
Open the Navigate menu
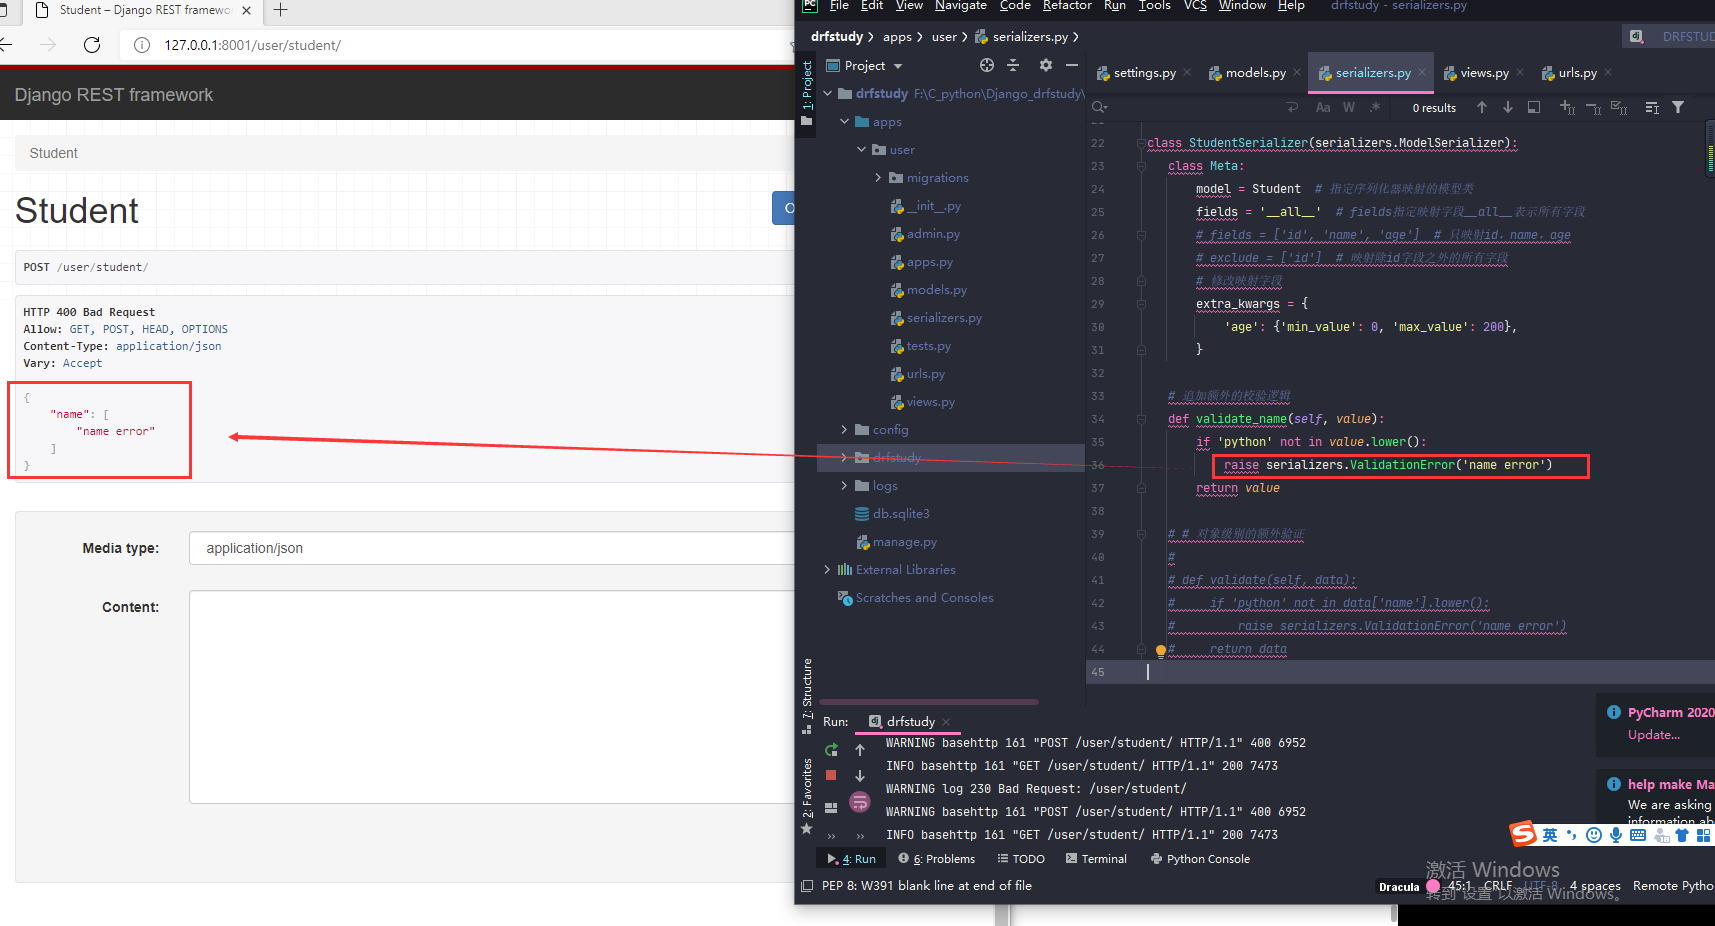click(x=961, y=6)
